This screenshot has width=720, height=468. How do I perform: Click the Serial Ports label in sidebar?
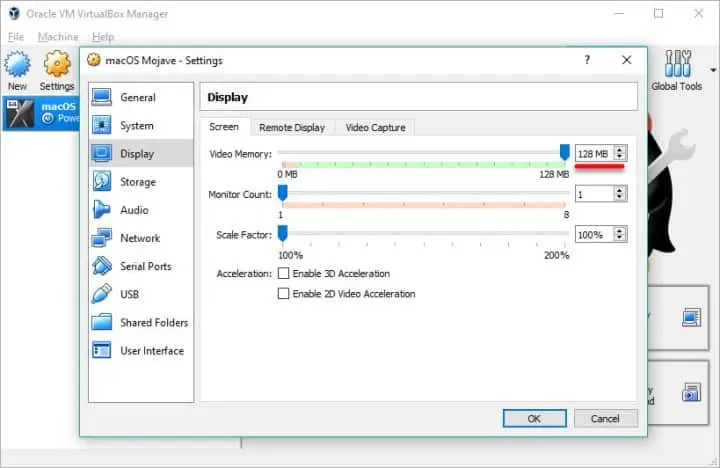(146, 266)
